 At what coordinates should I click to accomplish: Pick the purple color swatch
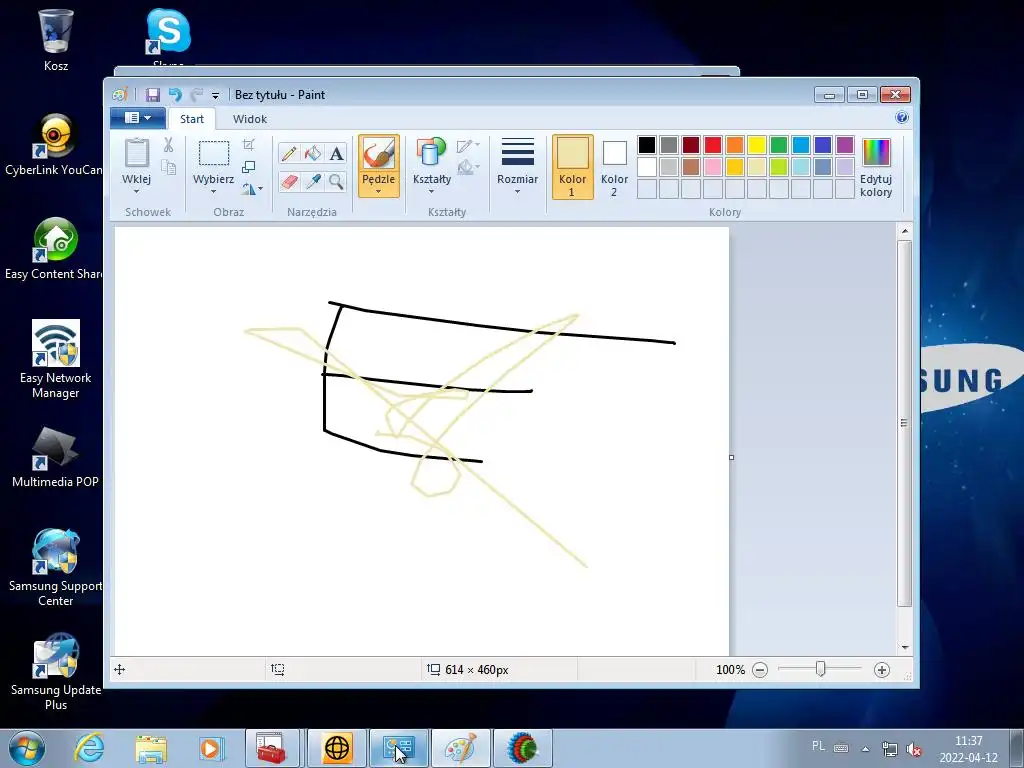(x=844, y=144)
